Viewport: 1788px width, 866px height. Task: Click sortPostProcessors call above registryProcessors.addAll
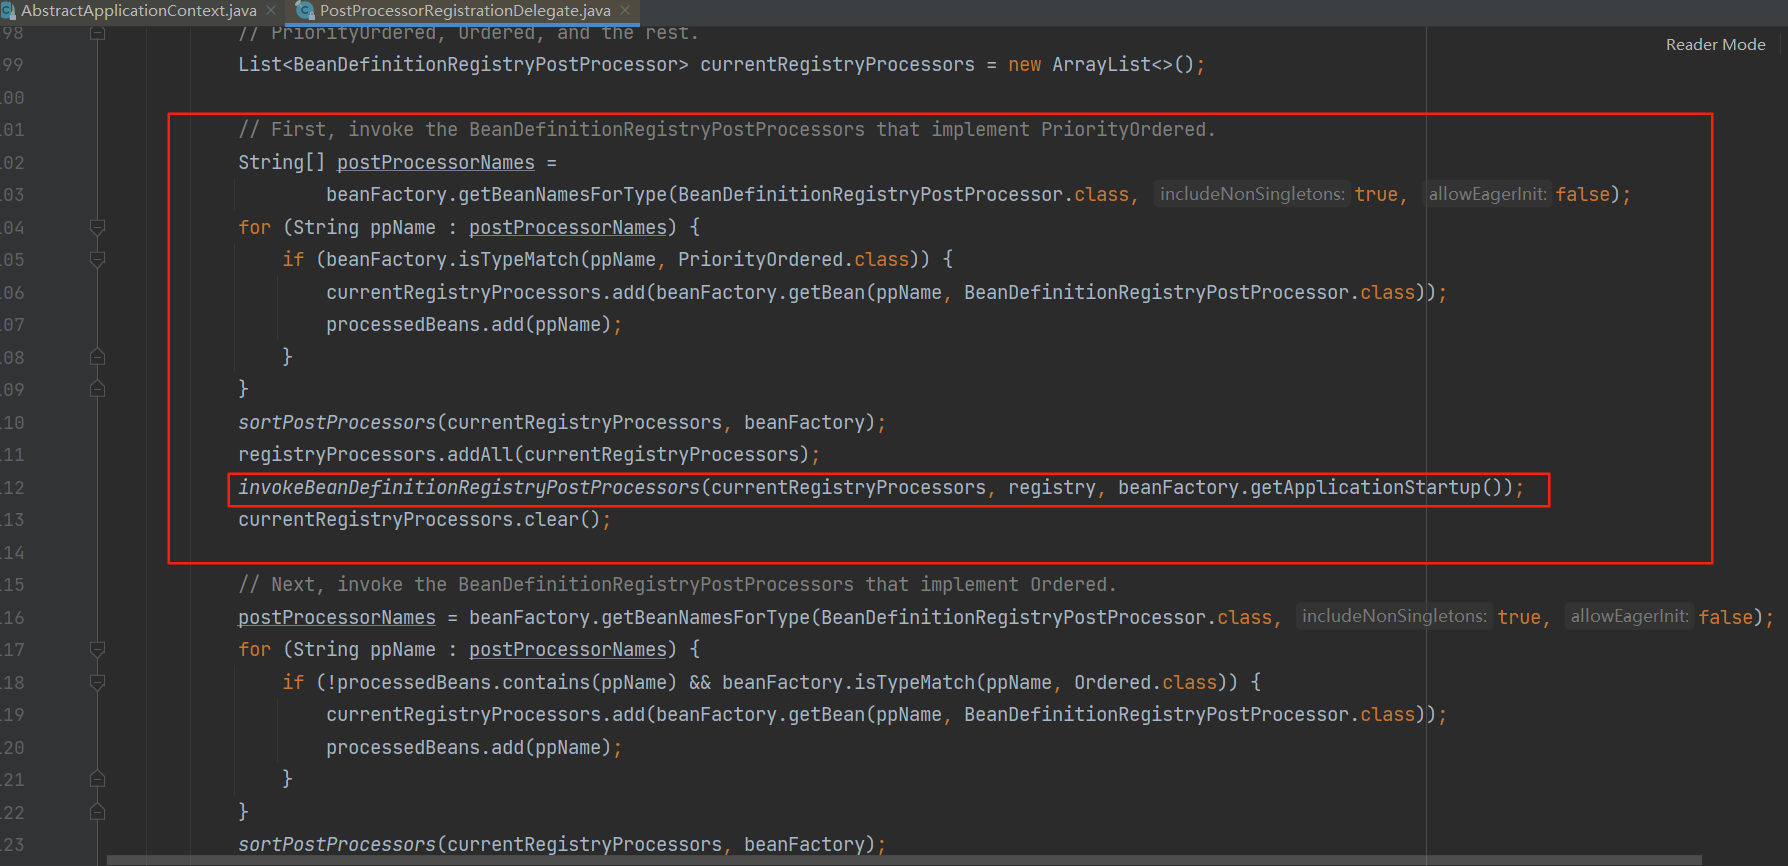pyautogui.click(x=562, y=423)
